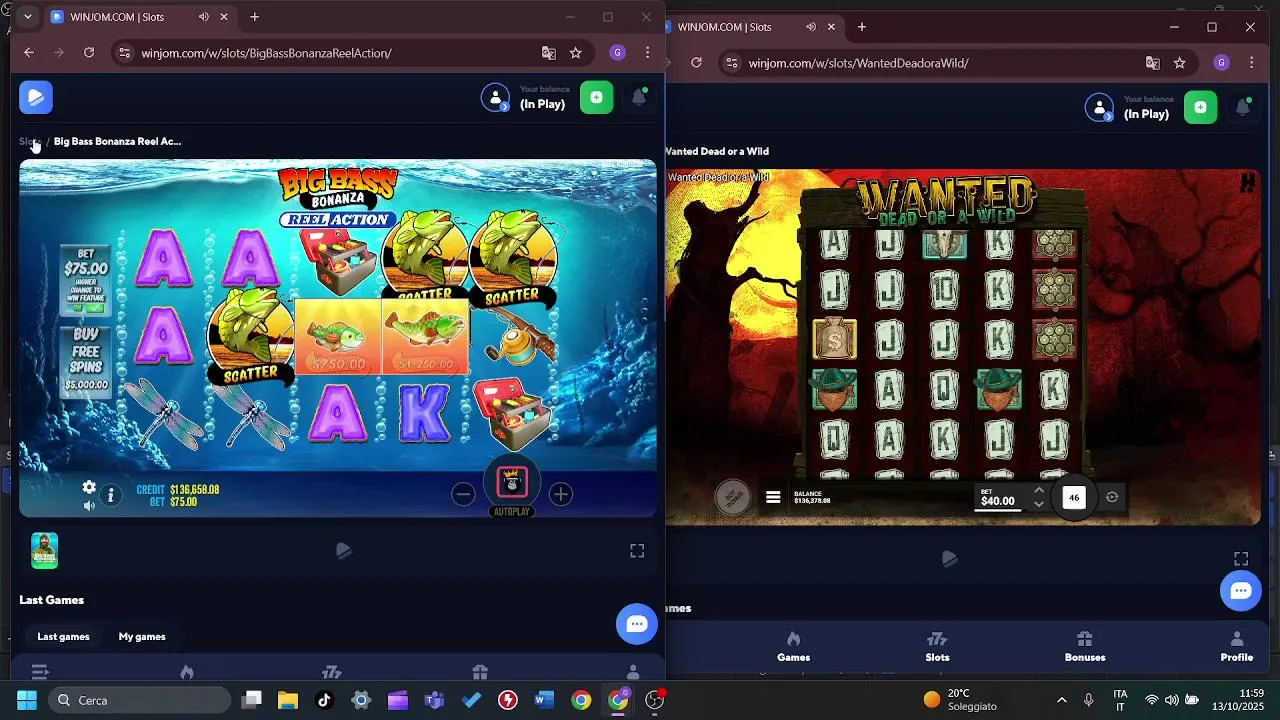Open clock showing 11:59 13/10/2025

(1238, 700)
